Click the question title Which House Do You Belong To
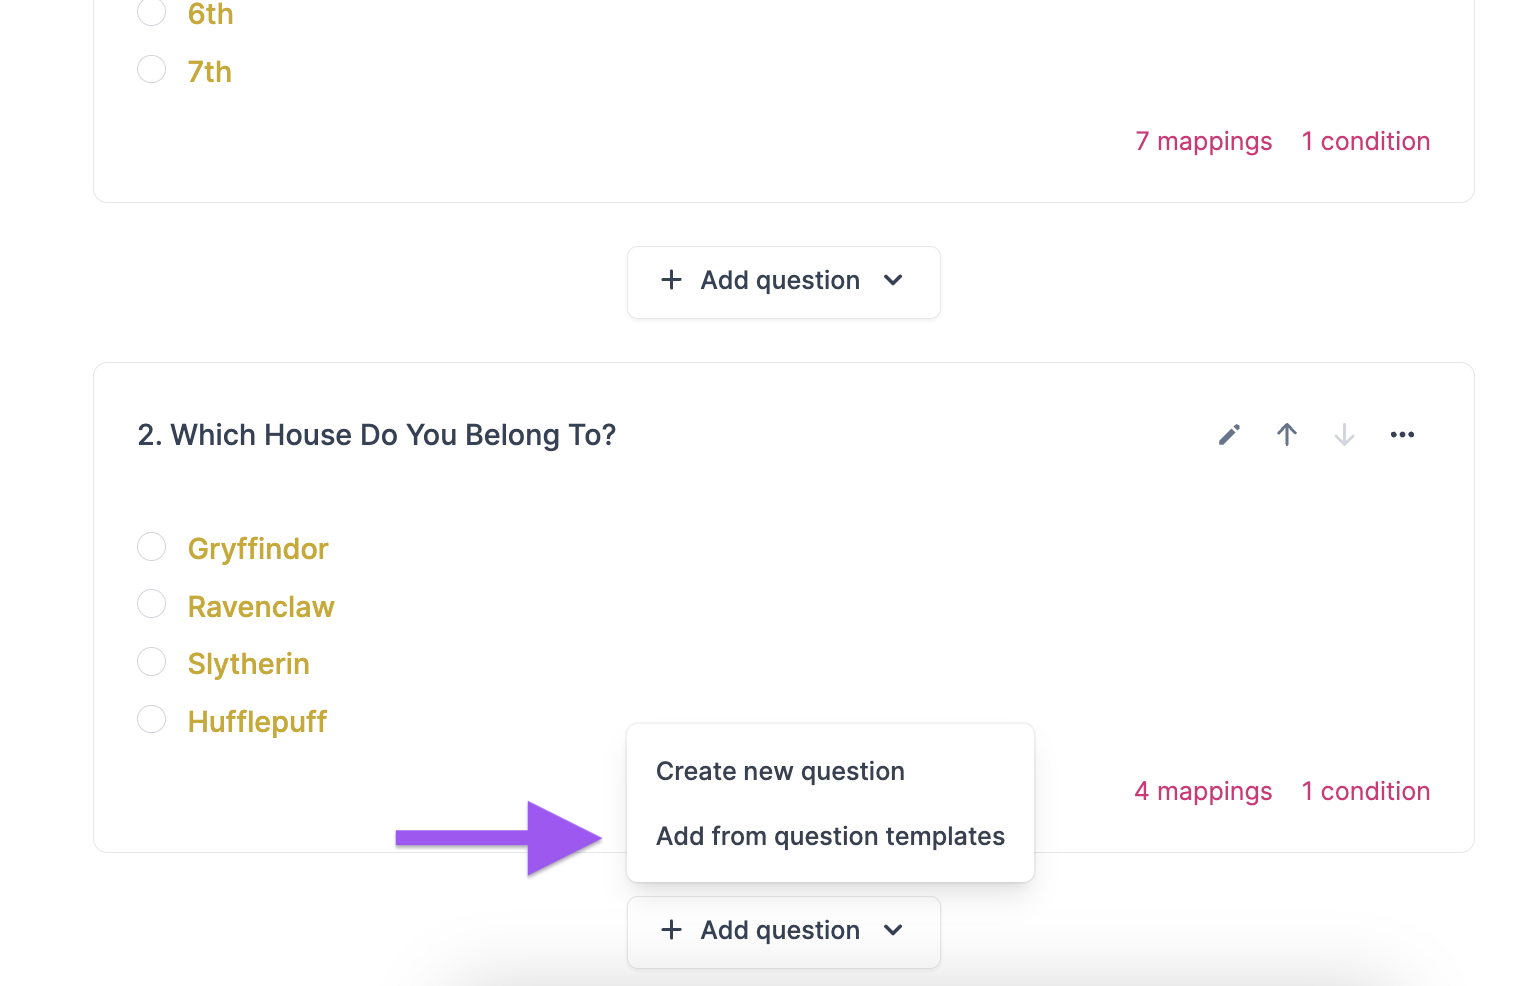Screen dimensions: 1532x986 tap(377, 436)
